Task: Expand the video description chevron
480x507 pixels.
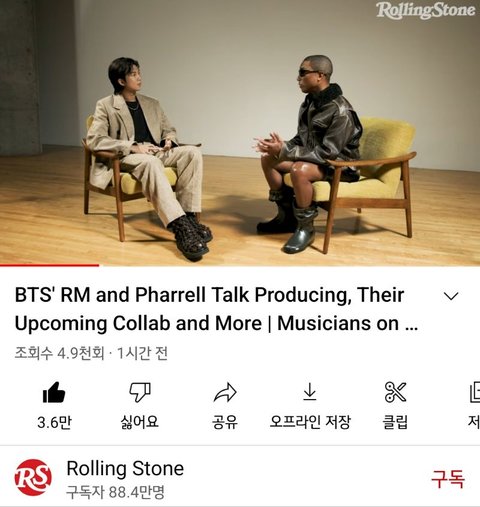Action: click(x=451, y=296)
